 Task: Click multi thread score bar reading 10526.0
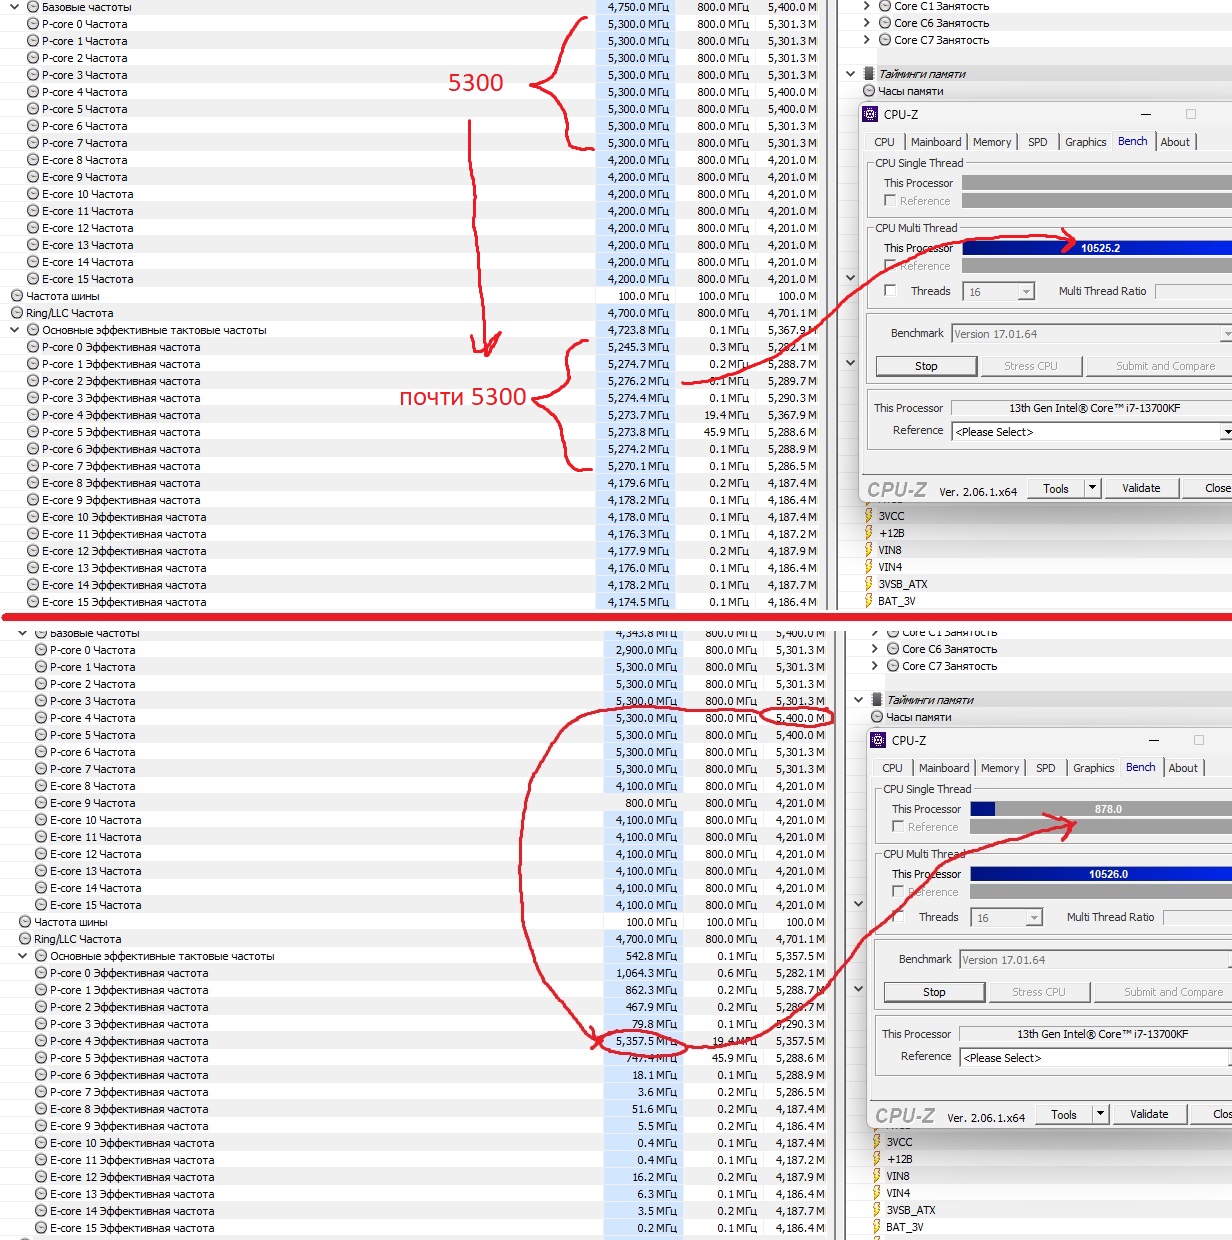pos(1101,874)
